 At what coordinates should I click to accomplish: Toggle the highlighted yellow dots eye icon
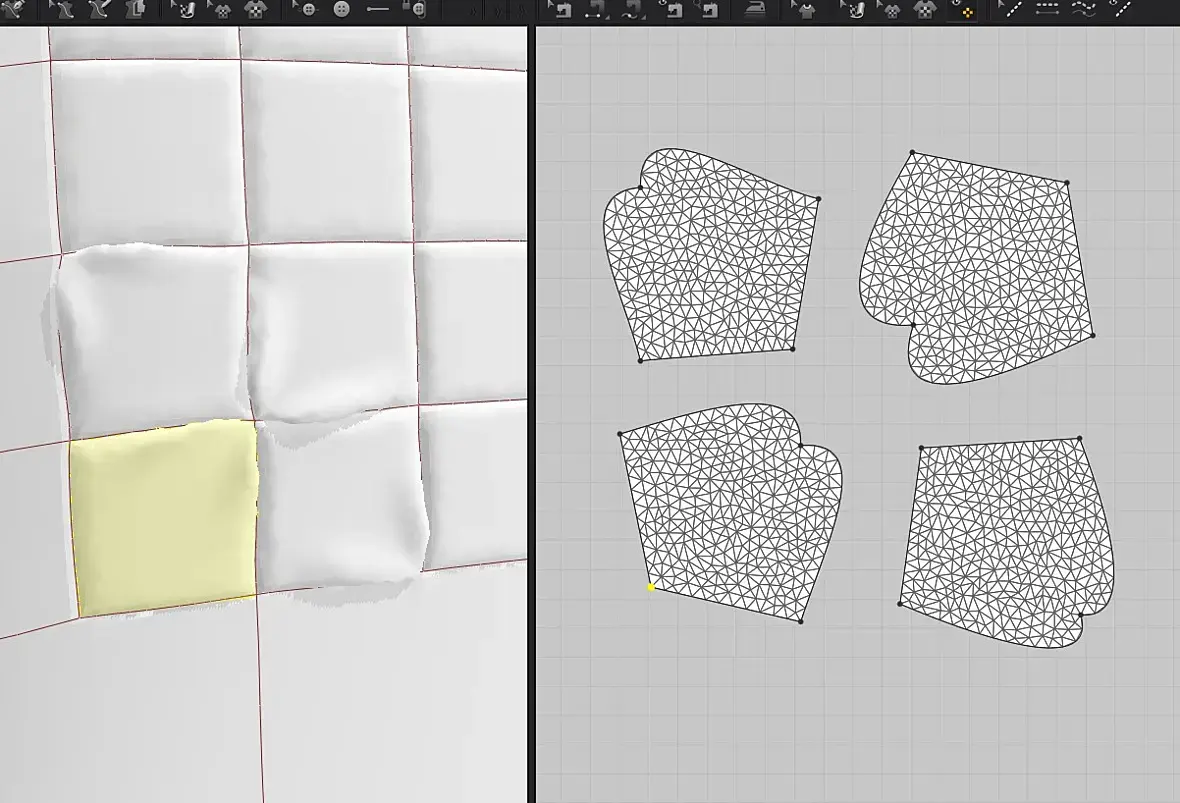coord(963,9)
